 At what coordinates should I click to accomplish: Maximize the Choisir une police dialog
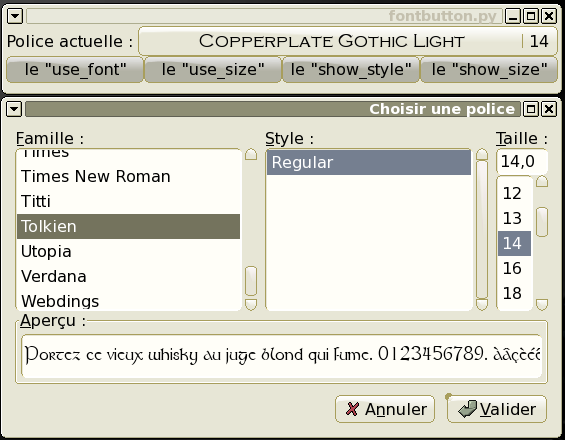point(531,109)
